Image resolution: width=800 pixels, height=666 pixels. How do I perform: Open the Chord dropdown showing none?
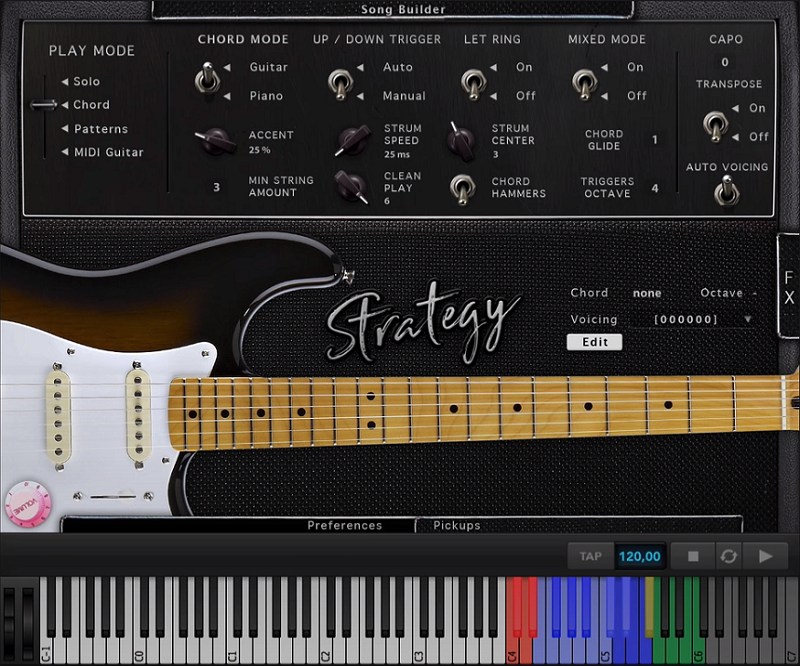click(647, 292)
